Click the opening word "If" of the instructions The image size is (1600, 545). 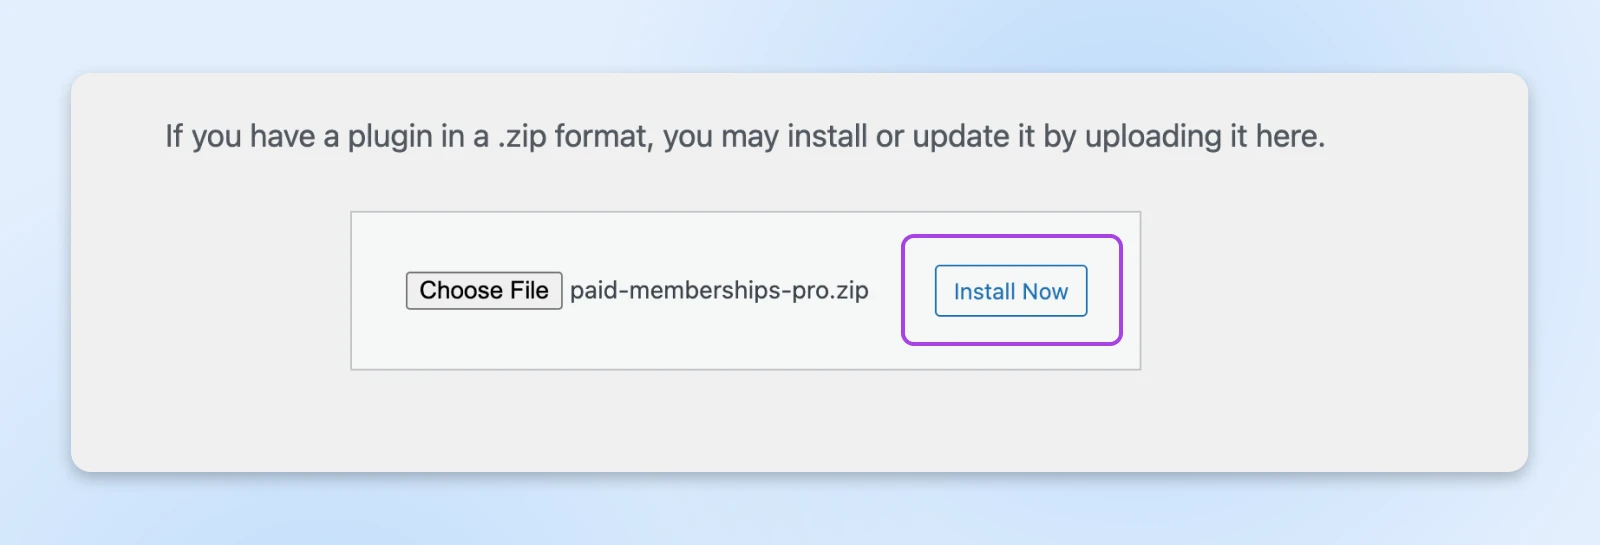click(174, 137)
